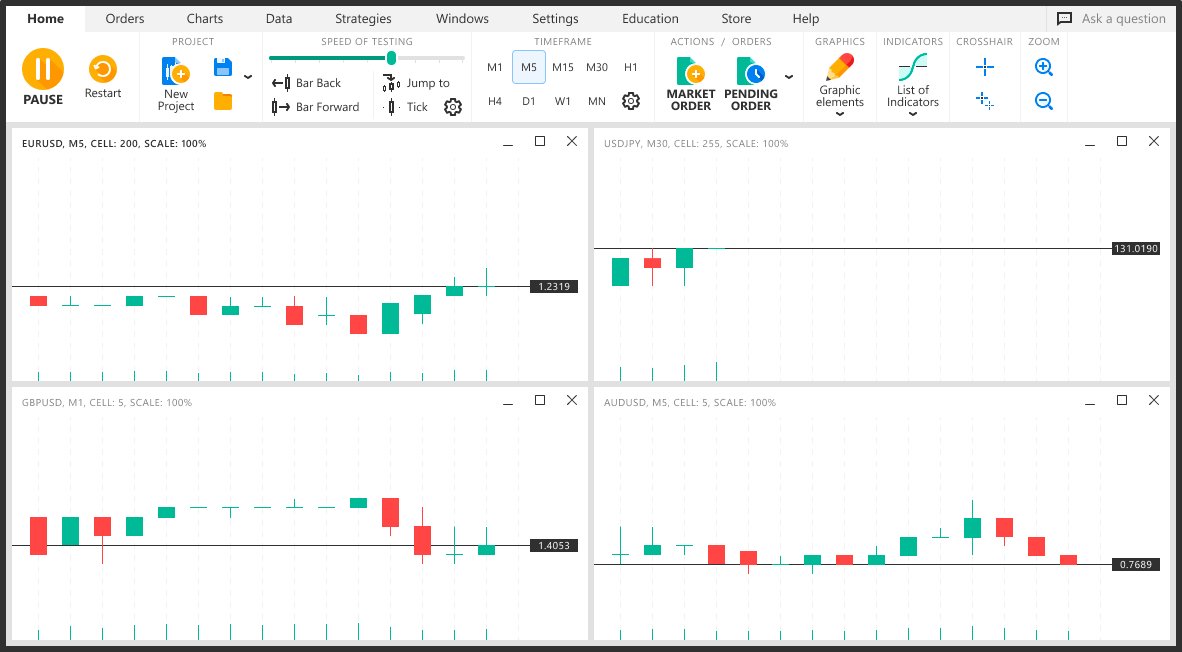The height and width of the screenshot is (652, 1182).
Task: Switch to the D1 timeframe
Action: pyautogui.click(x=528, y=100)
